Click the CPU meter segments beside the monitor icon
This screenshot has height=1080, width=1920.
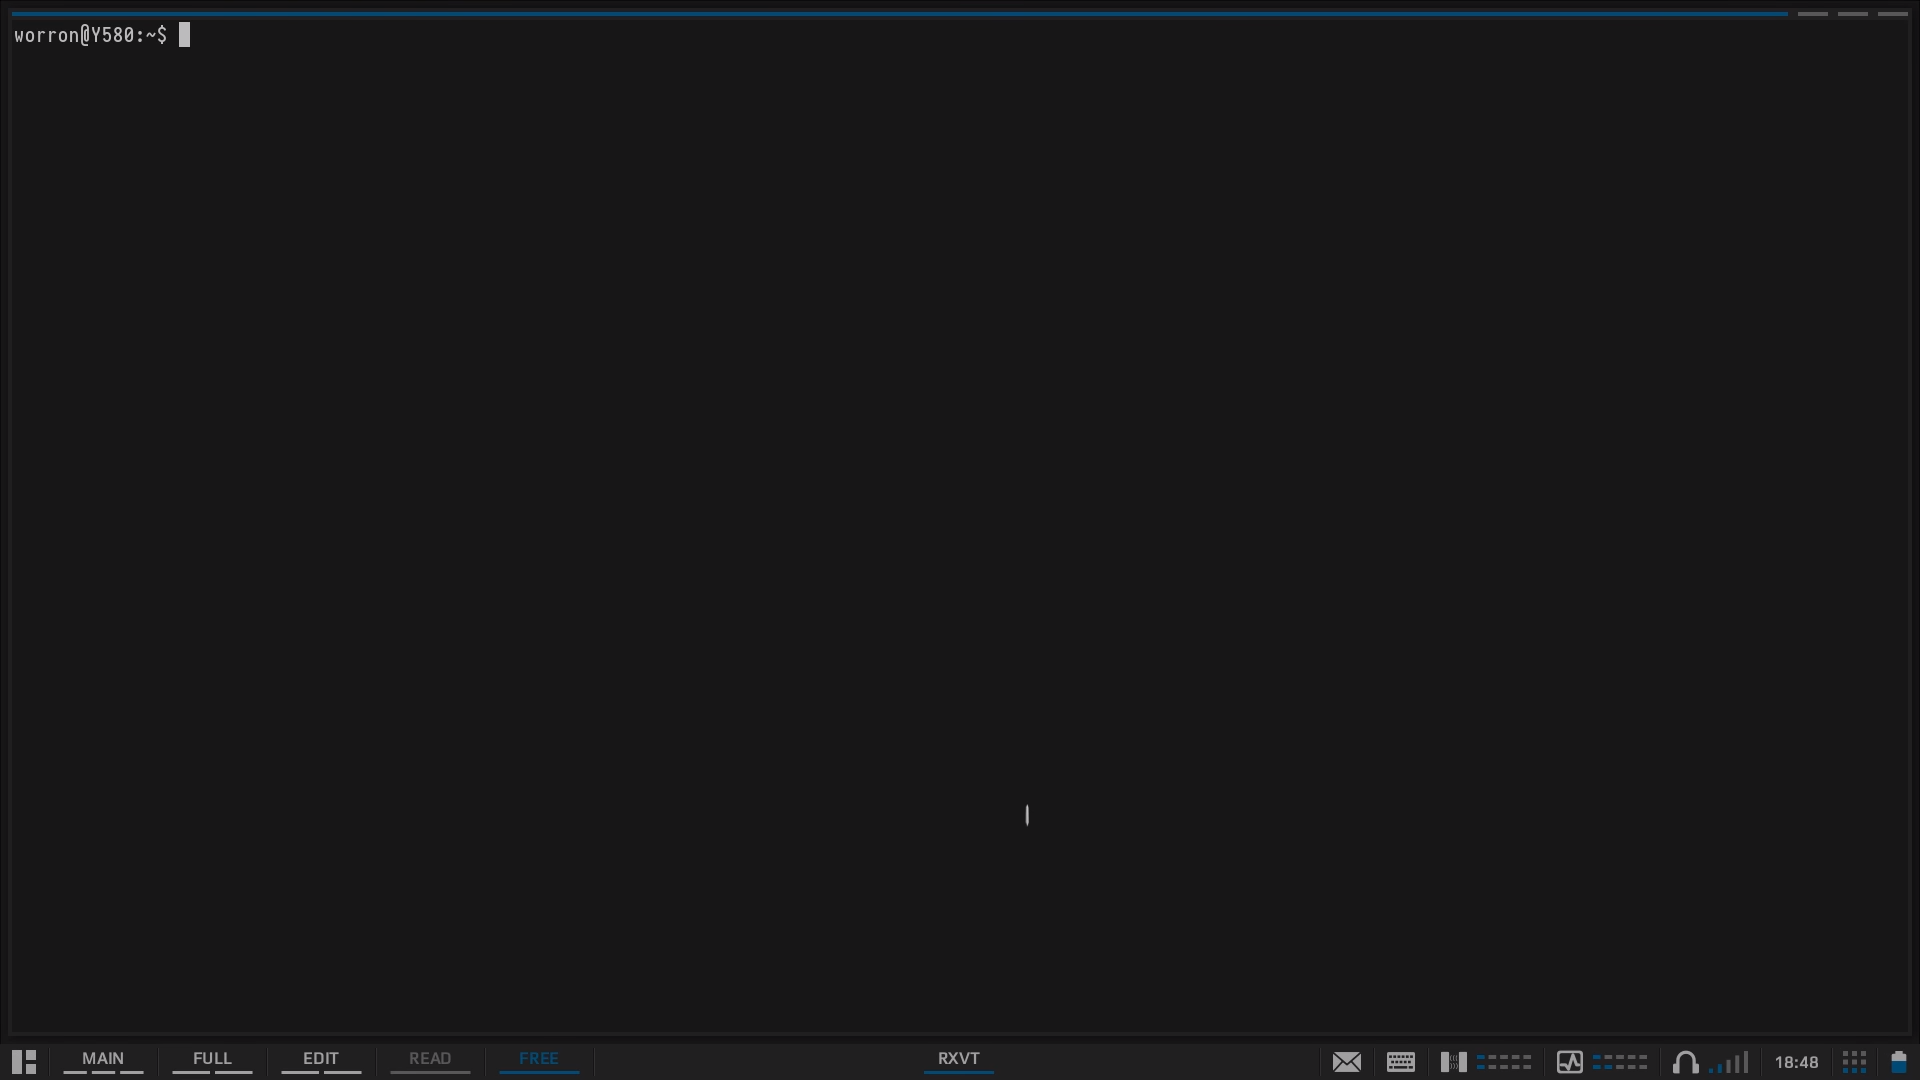click(x=1620, y=1064)
